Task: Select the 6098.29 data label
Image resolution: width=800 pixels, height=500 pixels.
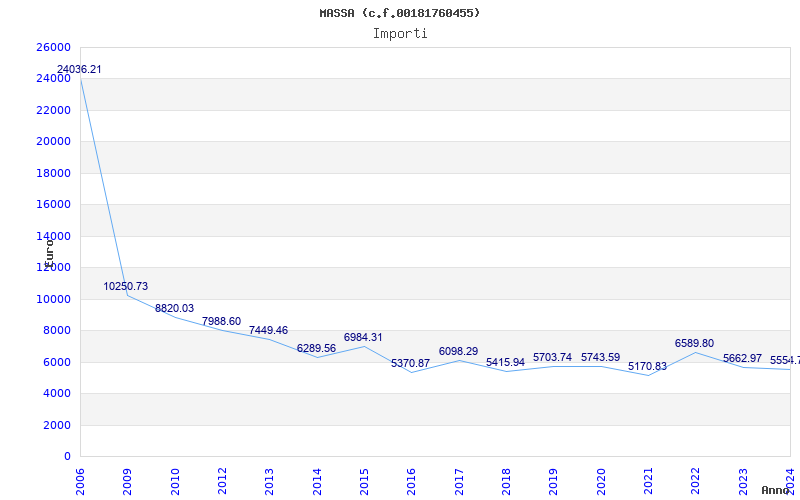Action: click(x=458, y=351)
